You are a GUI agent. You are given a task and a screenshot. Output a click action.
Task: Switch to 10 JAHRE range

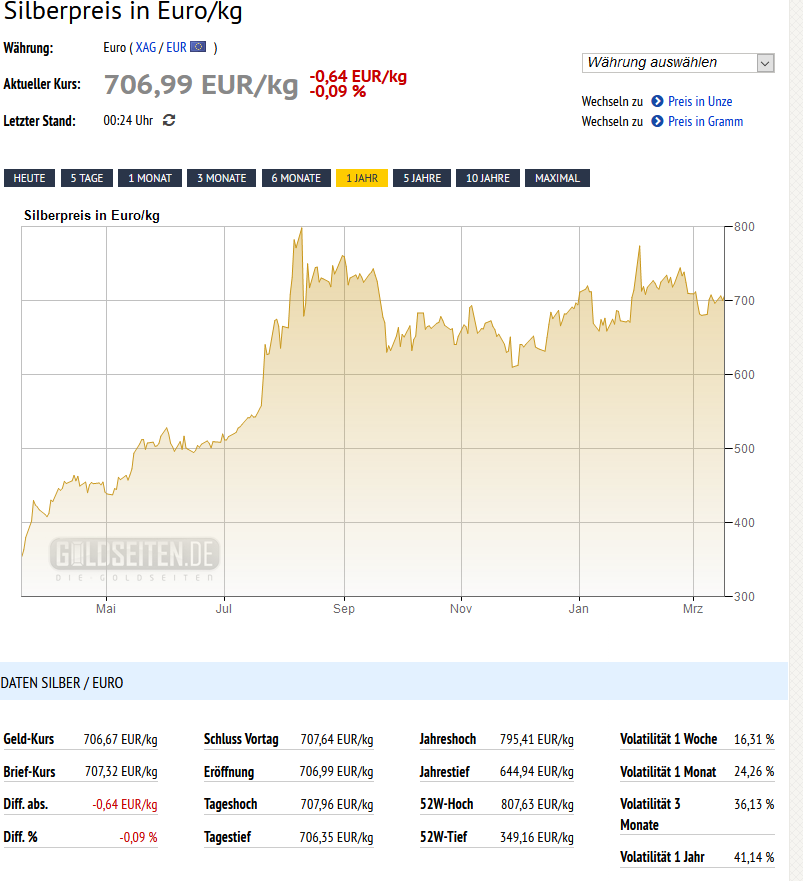[488, 178]
